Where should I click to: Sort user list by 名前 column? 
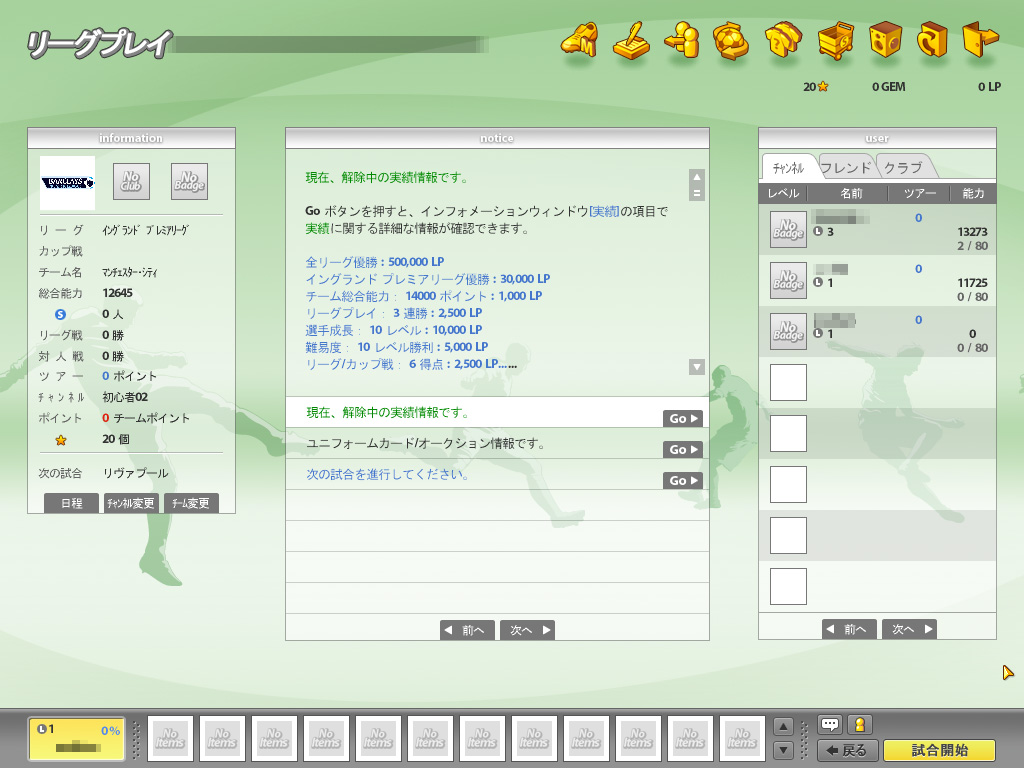pos(851,193)
